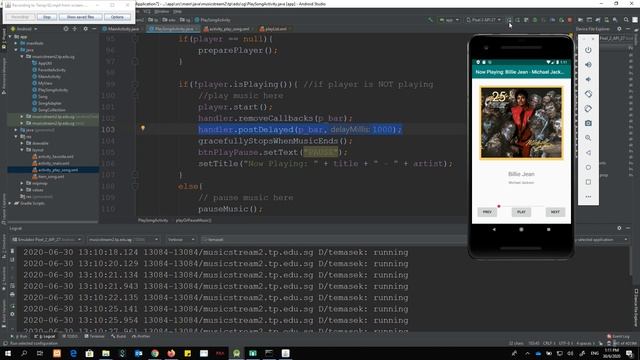
Task: Click the Logcat print icon
Action: pos(12,294)
